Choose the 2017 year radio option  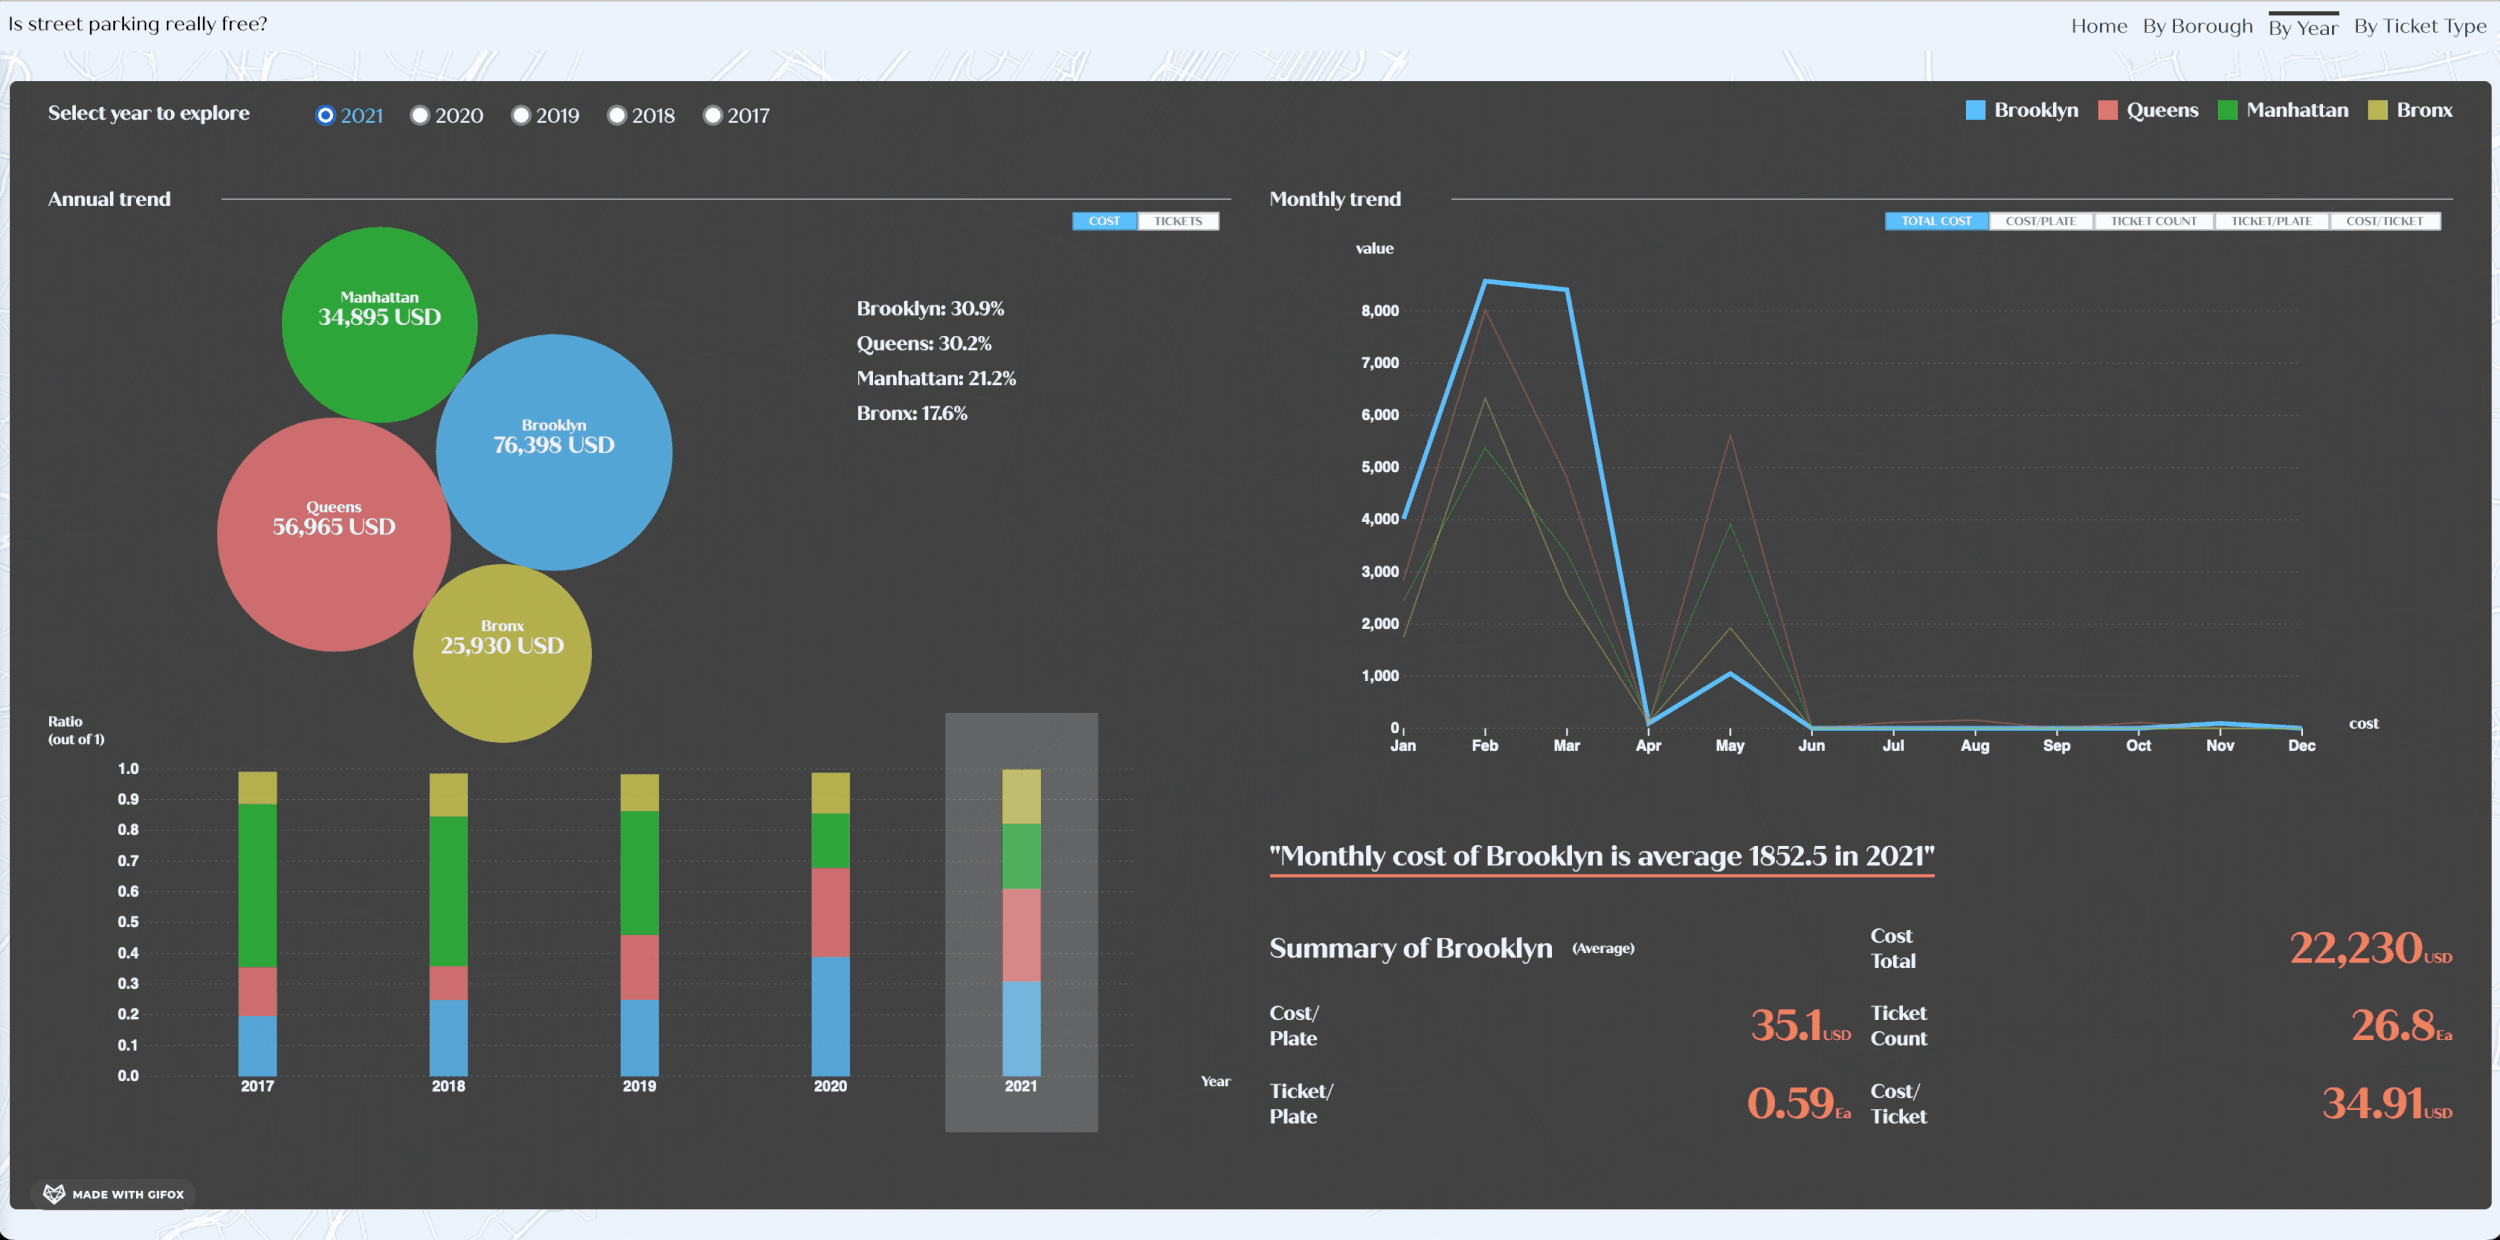point(713,116)
